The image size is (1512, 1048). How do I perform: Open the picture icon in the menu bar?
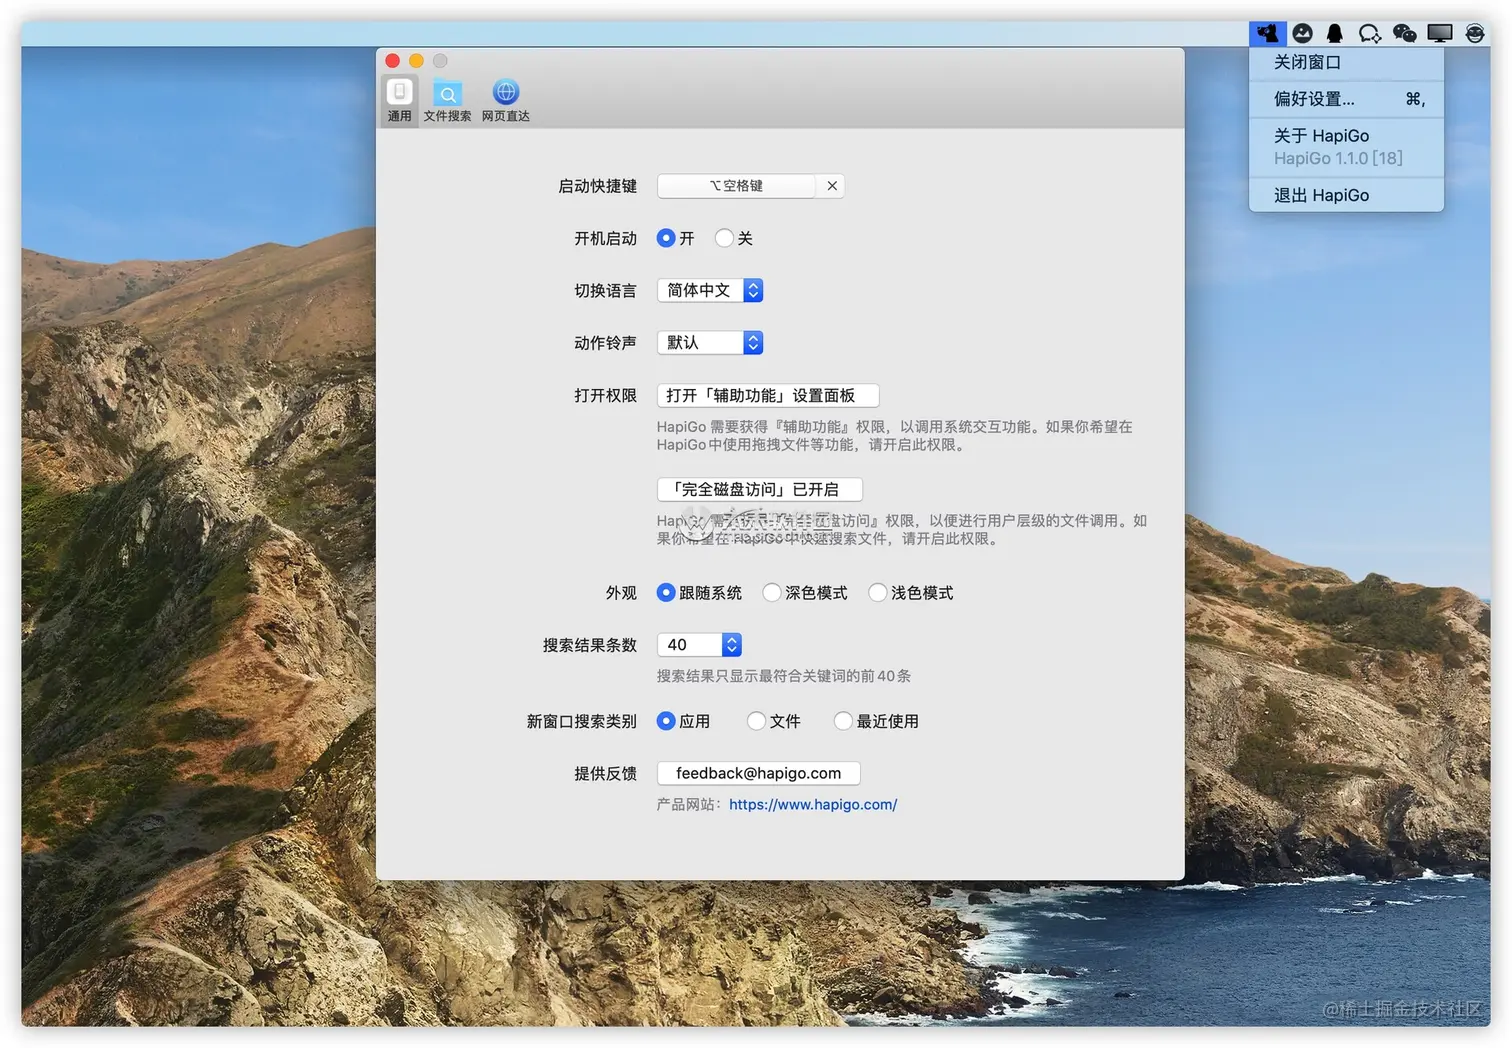pos(1302,34)
